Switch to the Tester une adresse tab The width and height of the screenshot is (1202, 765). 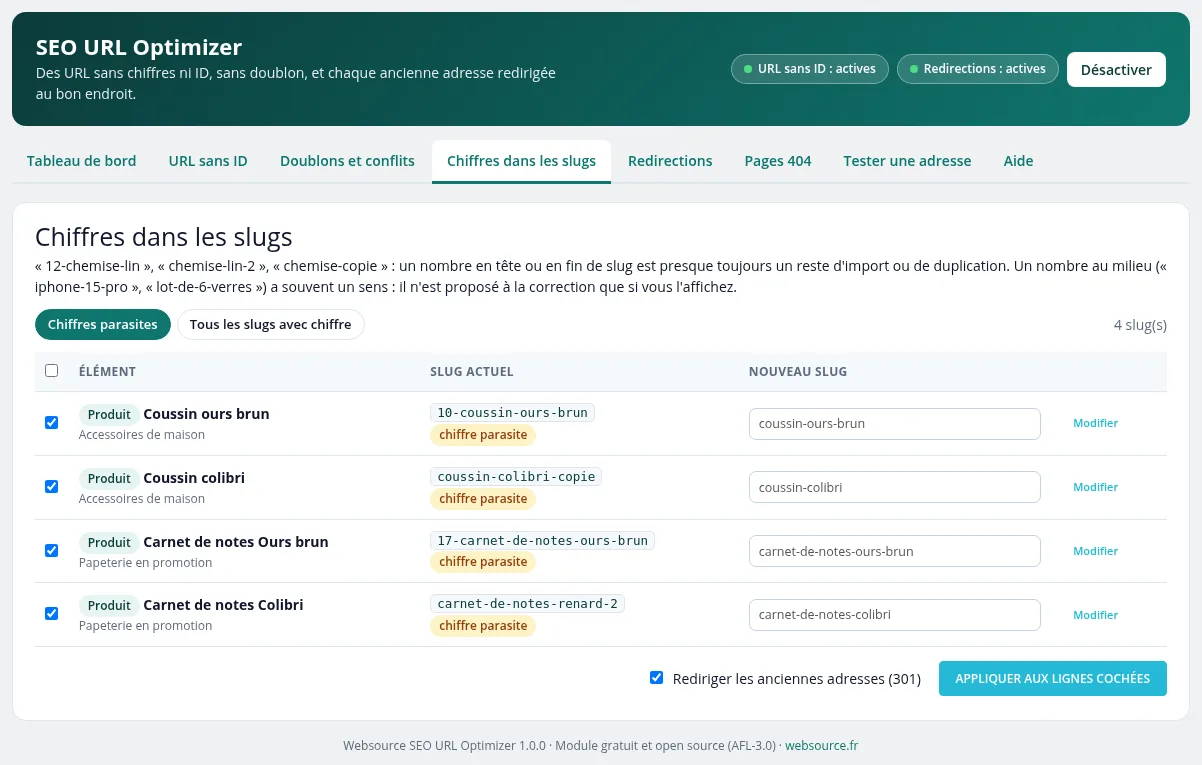(907, 161)
